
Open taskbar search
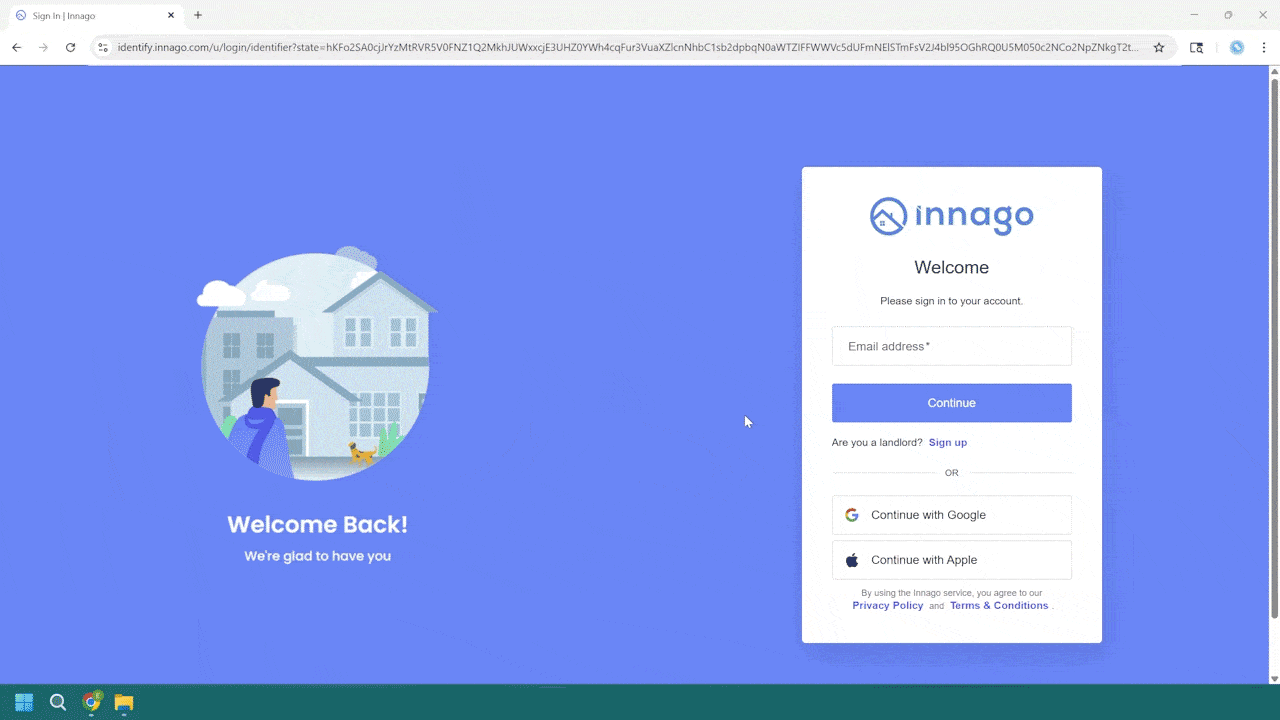[x=58, y=702]
